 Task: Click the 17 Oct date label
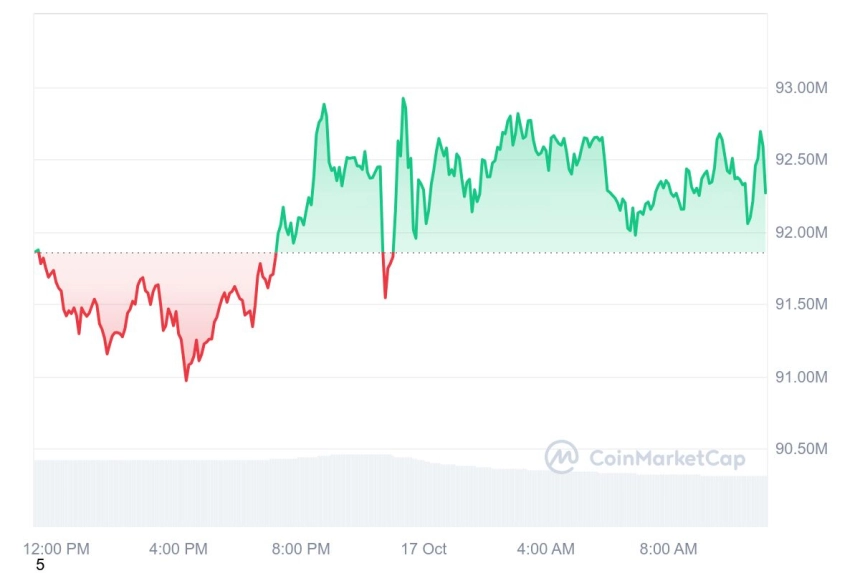click(x=423, y=549)
